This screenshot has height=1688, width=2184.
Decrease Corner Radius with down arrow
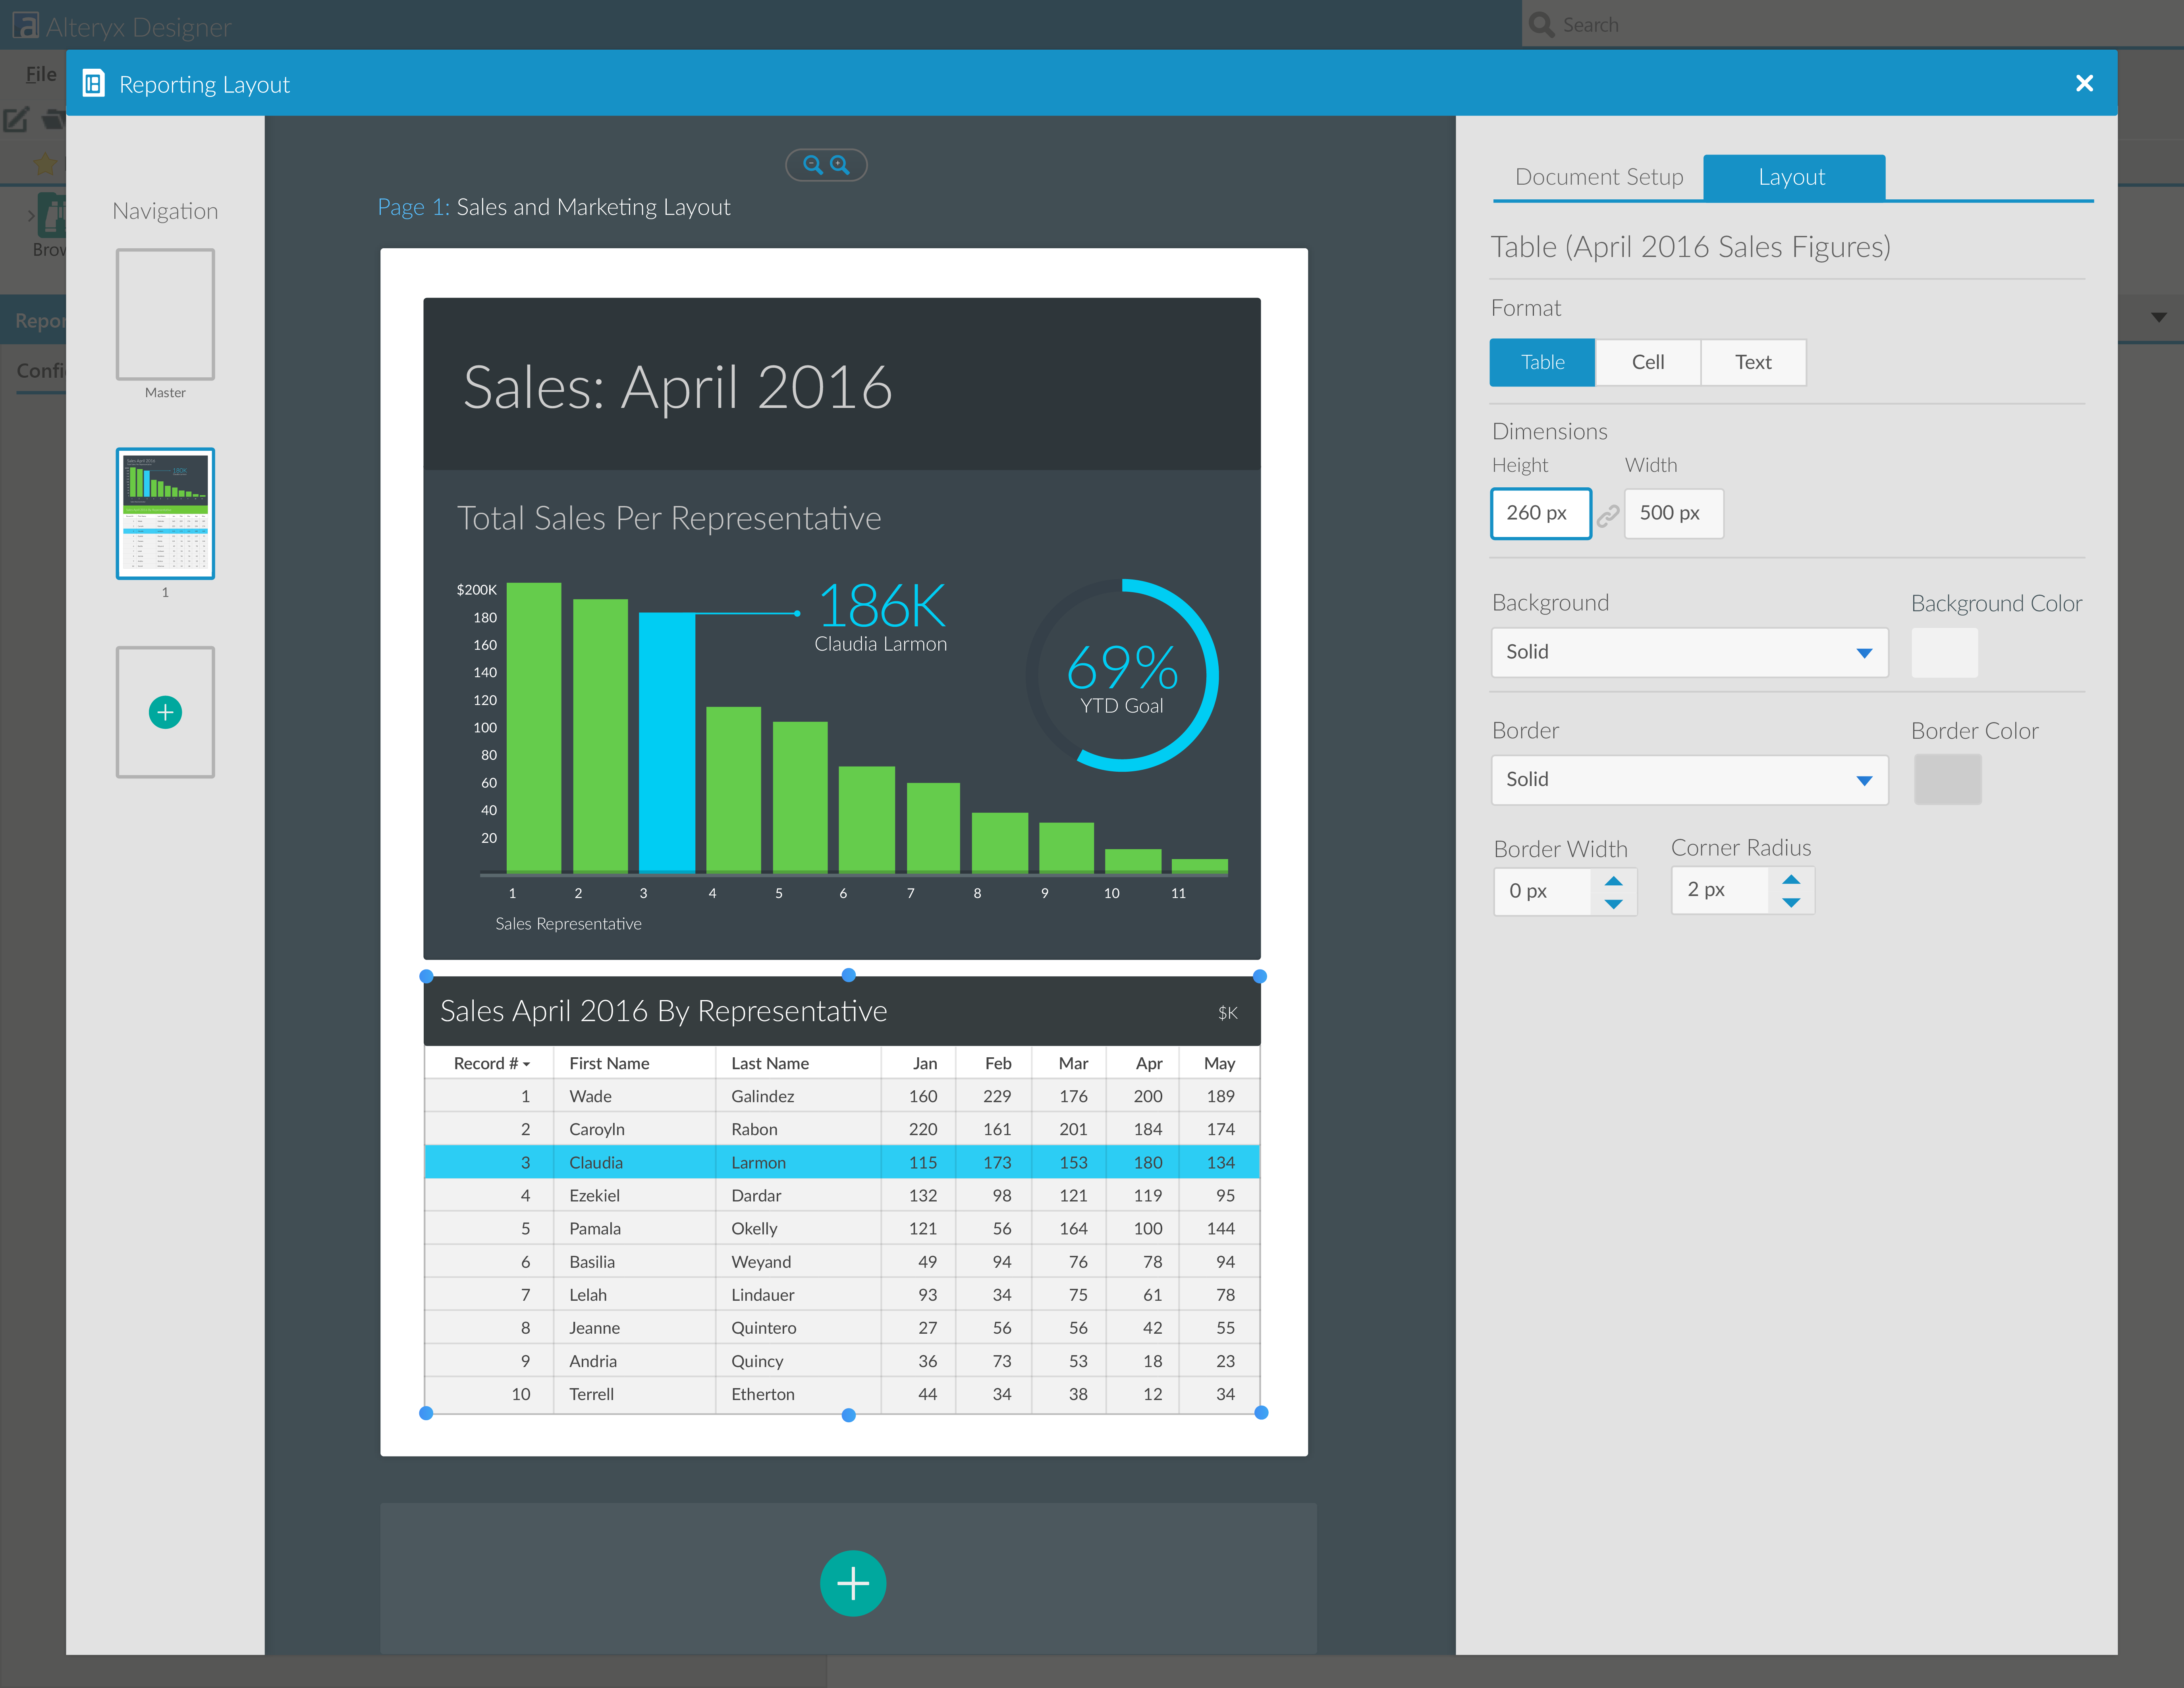pos(1791,903)
